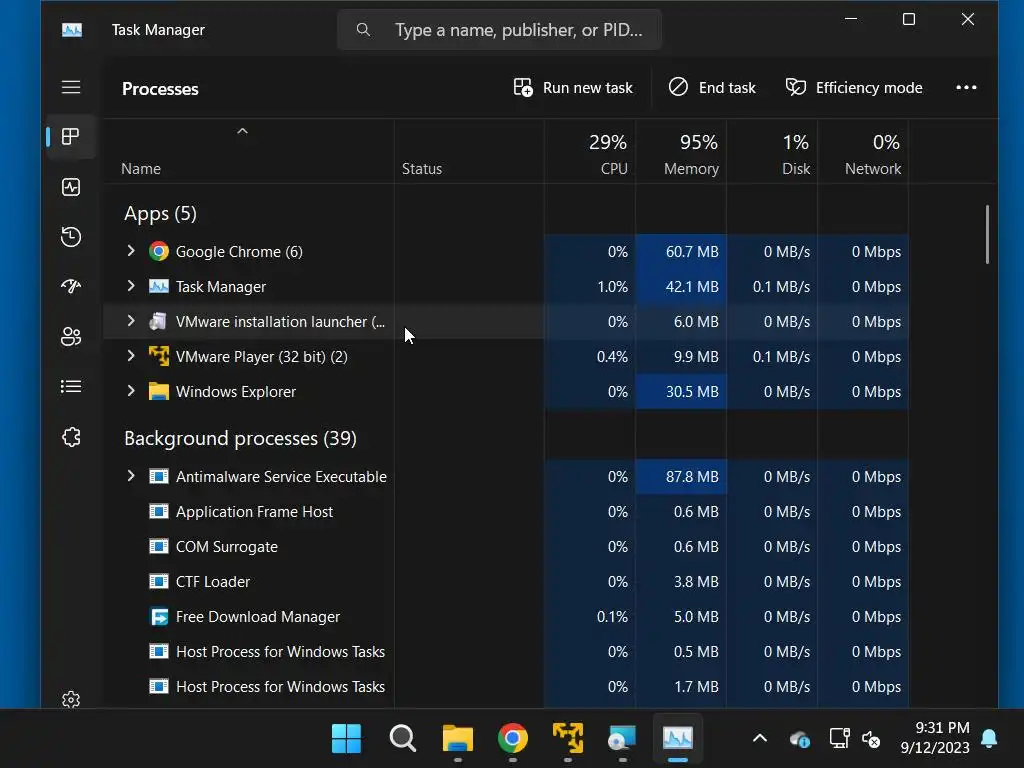The height and width of the screenshot is (768, 1024).
Task: Show hidden system tray icons
Action: [760, 739]
